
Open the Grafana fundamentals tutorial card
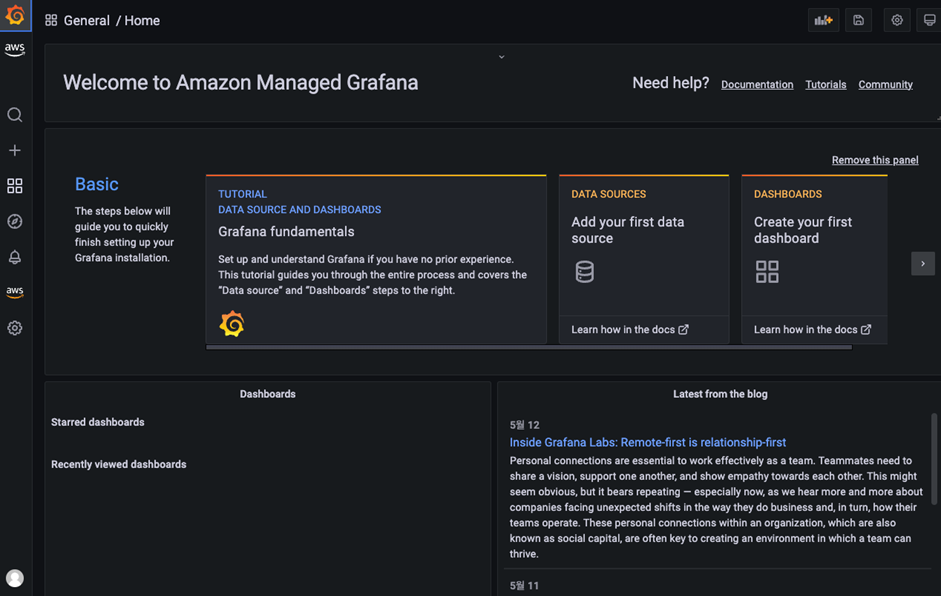pos(376,259)
